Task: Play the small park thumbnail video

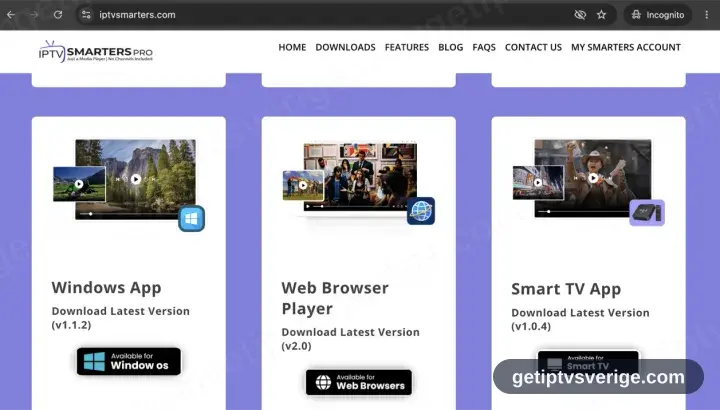Action: click(x=303, y=185)
